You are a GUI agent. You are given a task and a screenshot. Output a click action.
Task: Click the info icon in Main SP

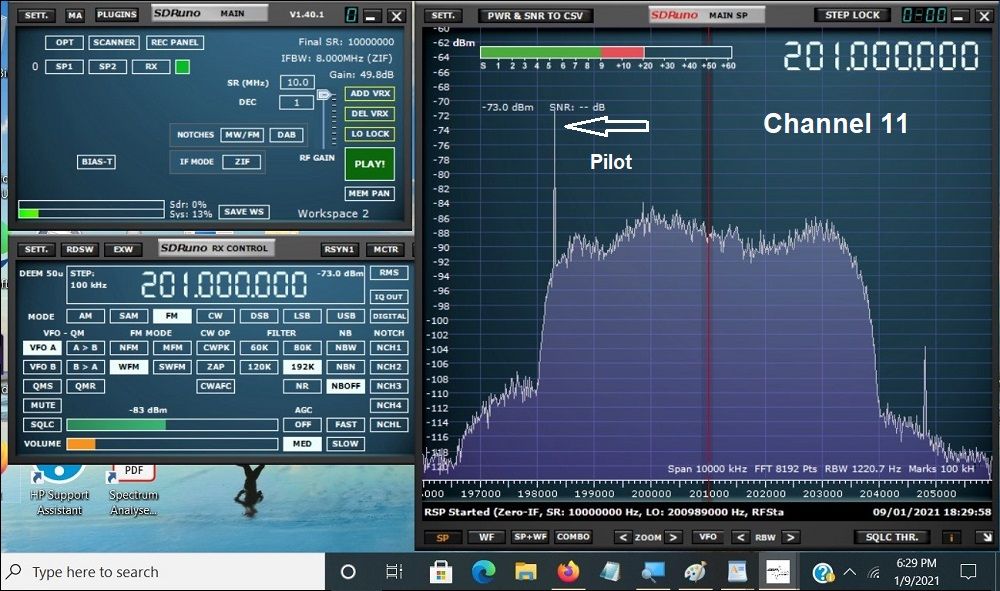point(951,537)
